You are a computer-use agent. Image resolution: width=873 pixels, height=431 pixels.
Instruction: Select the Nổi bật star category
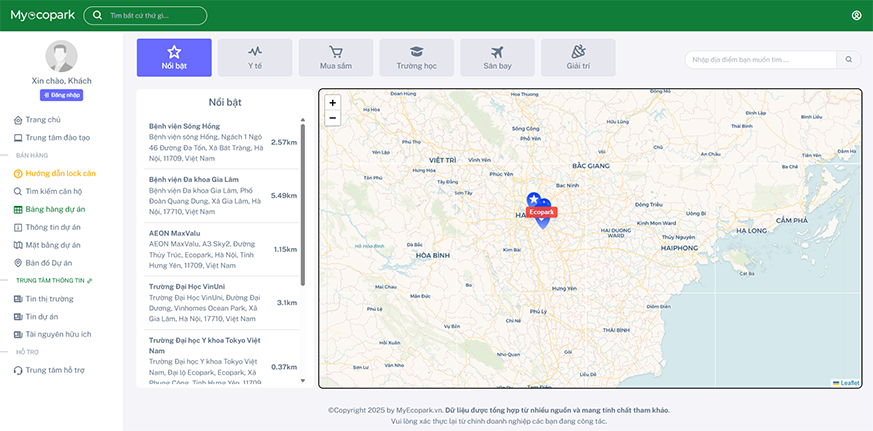[x=174, y=58]
